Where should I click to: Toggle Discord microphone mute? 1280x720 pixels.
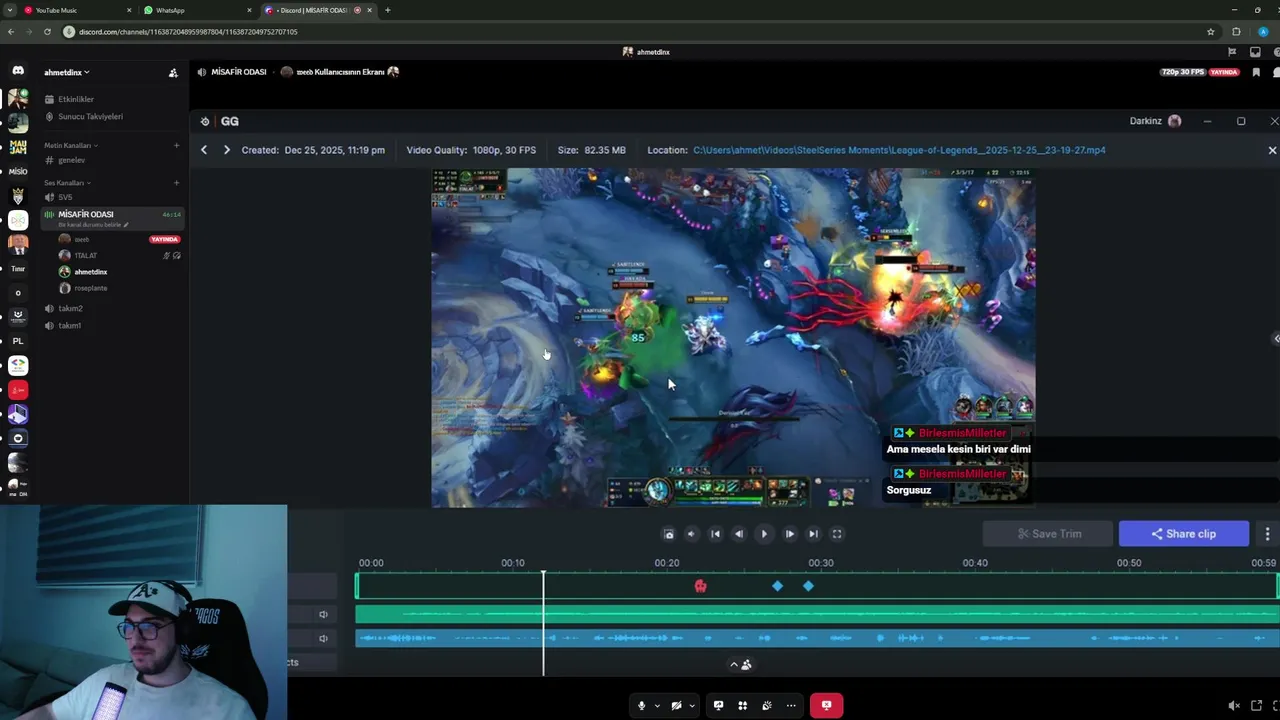pos(642,706)
